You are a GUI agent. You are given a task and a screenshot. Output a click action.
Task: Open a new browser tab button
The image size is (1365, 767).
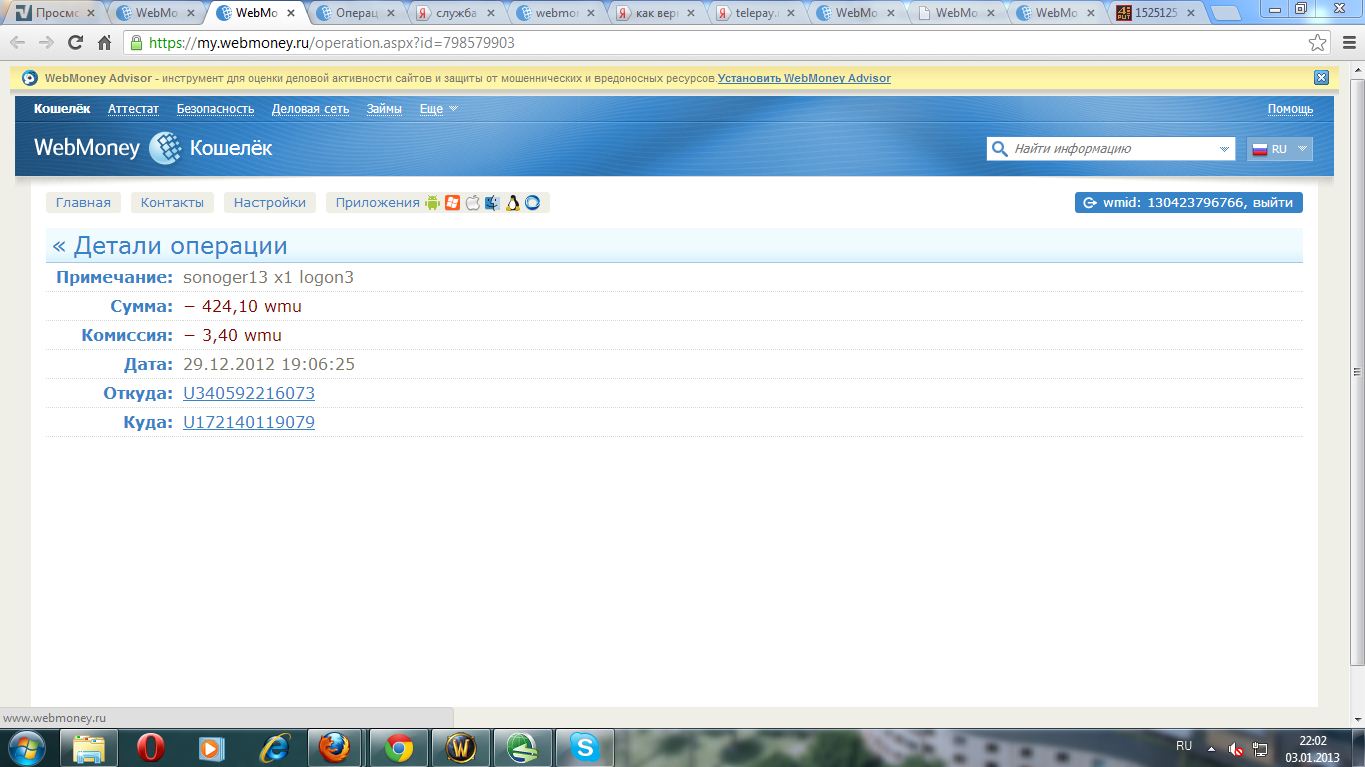coord(1223,13)
